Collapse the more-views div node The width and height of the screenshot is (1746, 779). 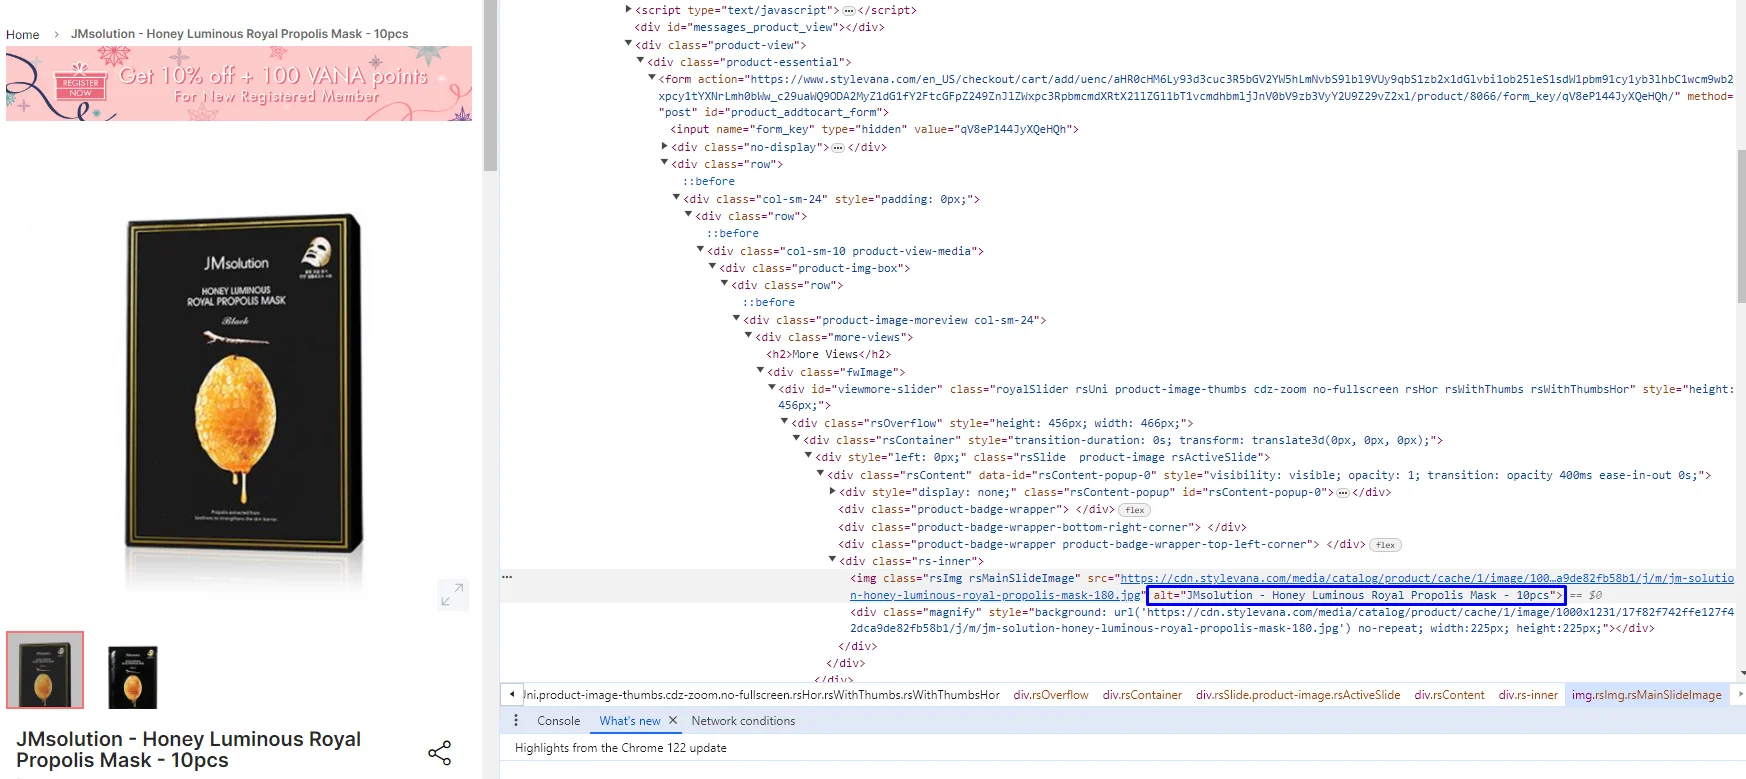(x=748, y=336)
